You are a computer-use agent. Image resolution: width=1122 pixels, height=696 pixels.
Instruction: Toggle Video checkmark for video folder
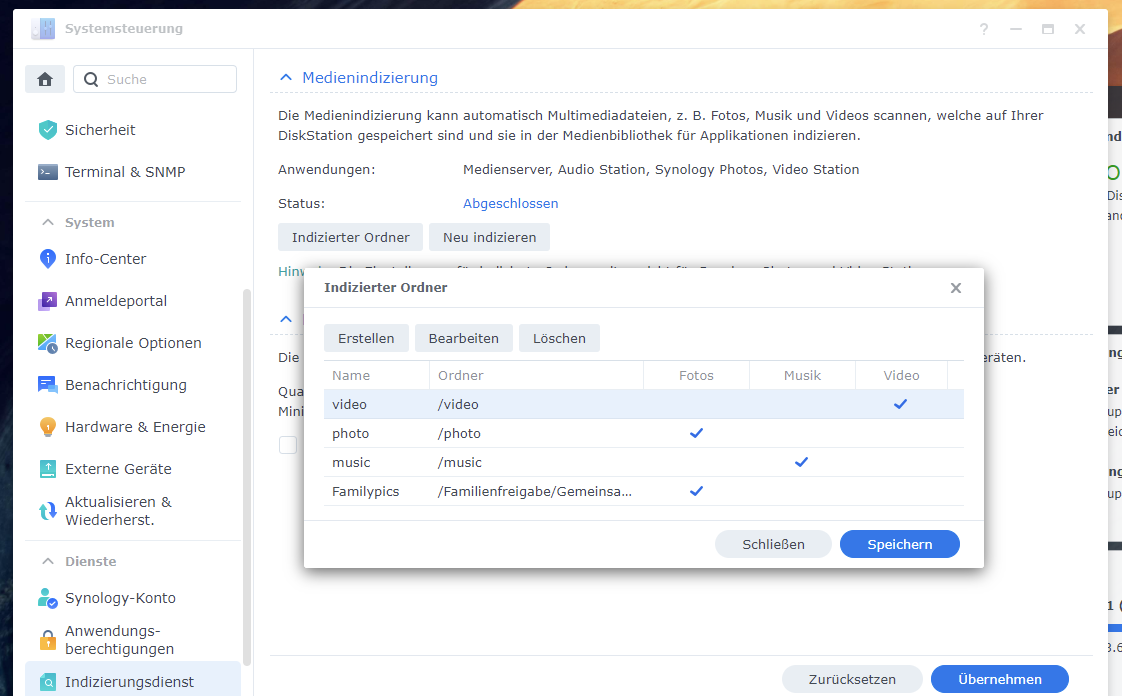pos(900,404)
